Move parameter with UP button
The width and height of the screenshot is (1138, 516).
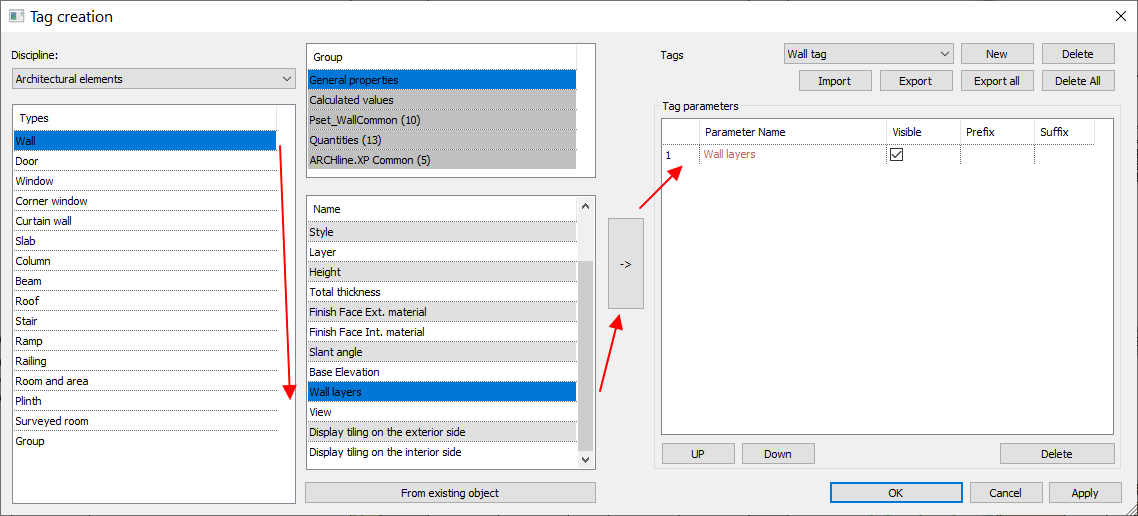697,454
